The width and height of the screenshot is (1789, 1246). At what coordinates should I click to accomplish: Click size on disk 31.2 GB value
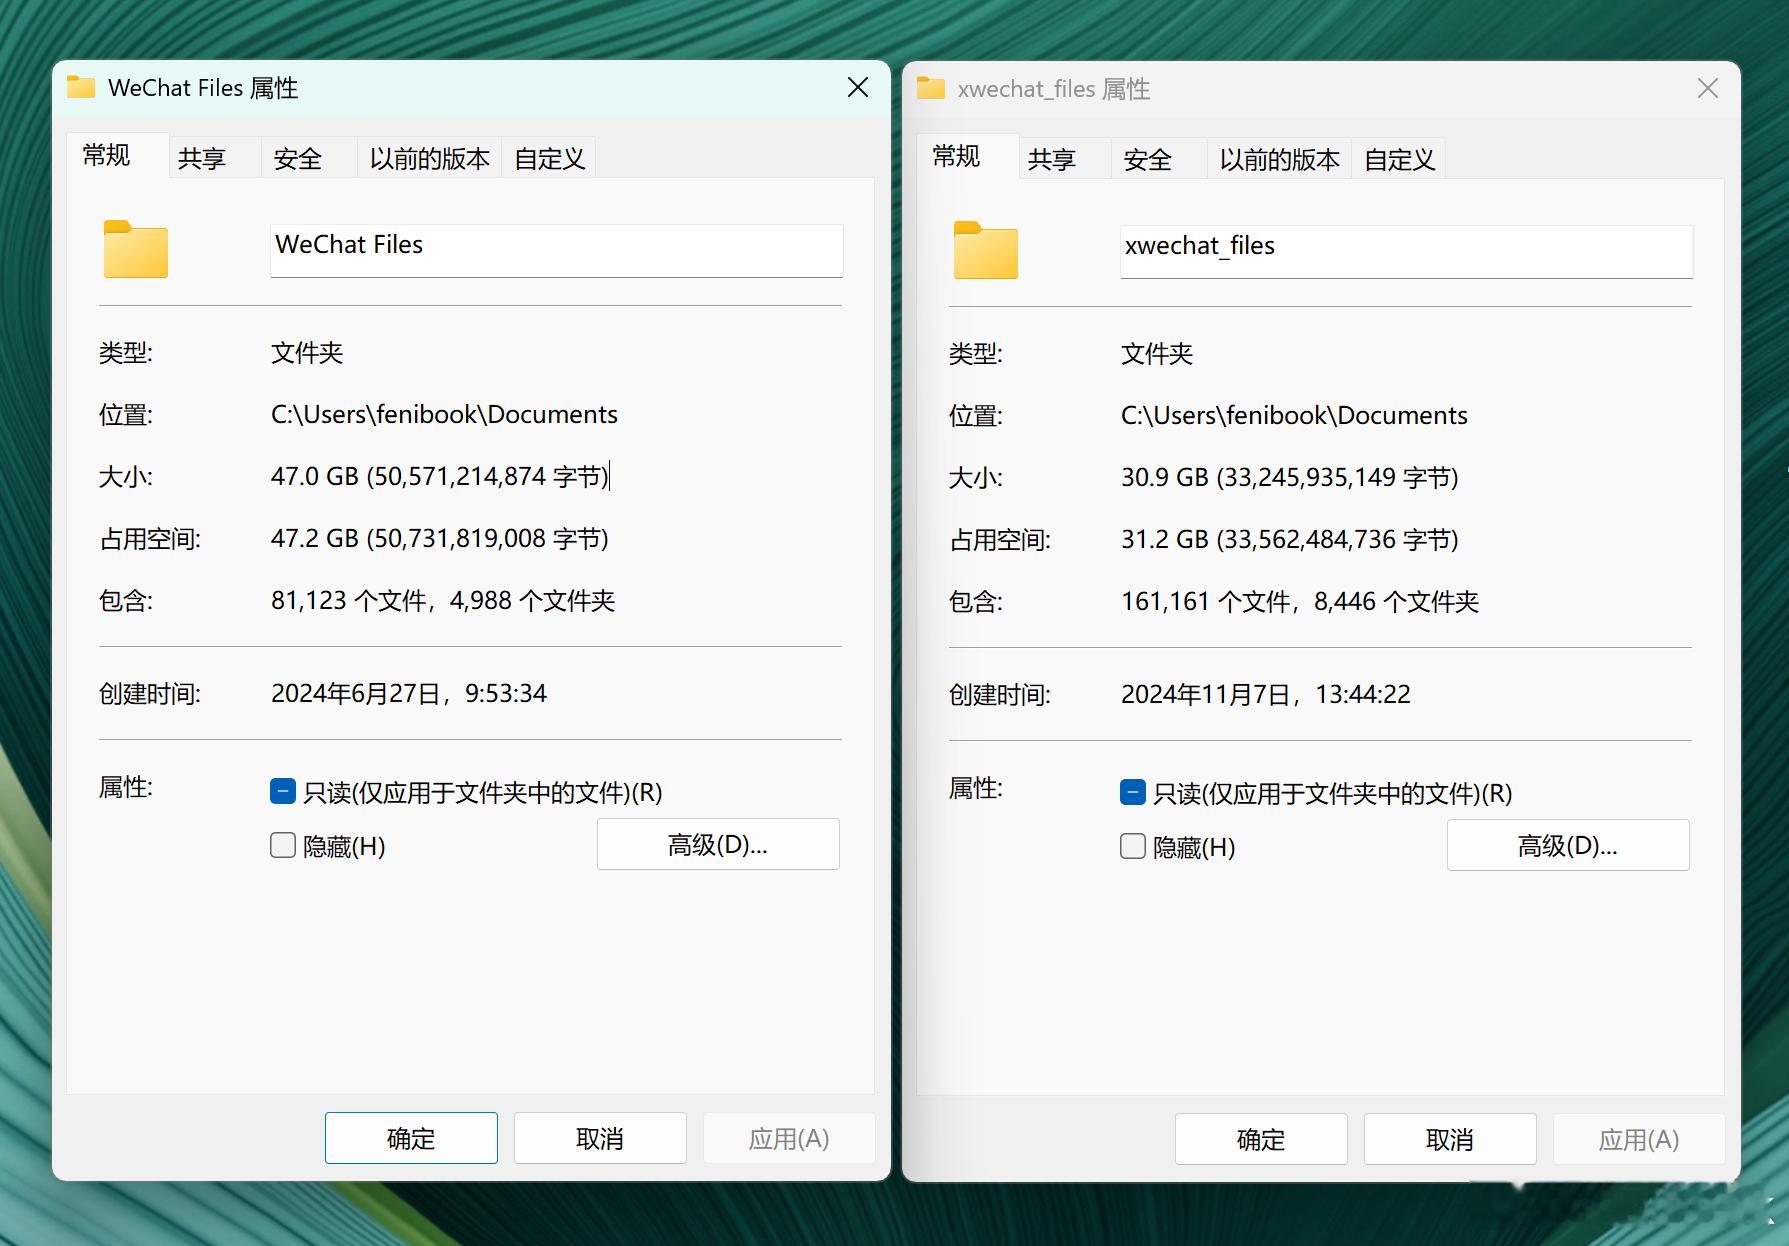pyautogui.click(x=1290, y=539)
